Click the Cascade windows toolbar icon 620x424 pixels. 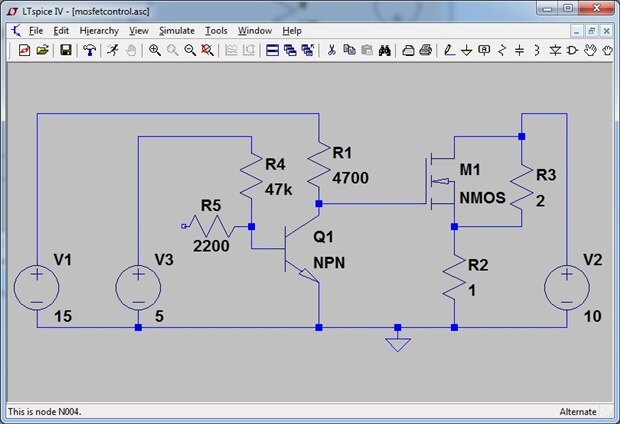[290, 50]
